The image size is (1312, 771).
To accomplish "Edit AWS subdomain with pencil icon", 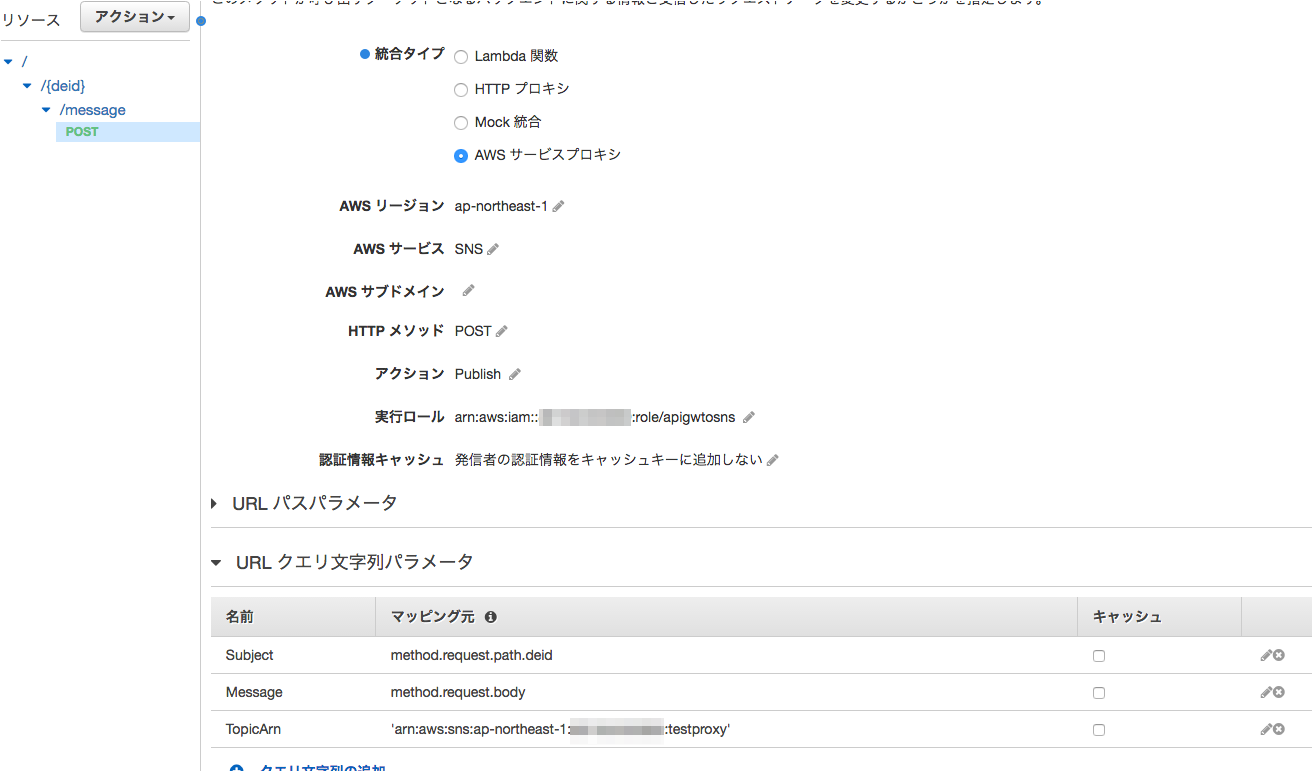I will coord(468,291).
